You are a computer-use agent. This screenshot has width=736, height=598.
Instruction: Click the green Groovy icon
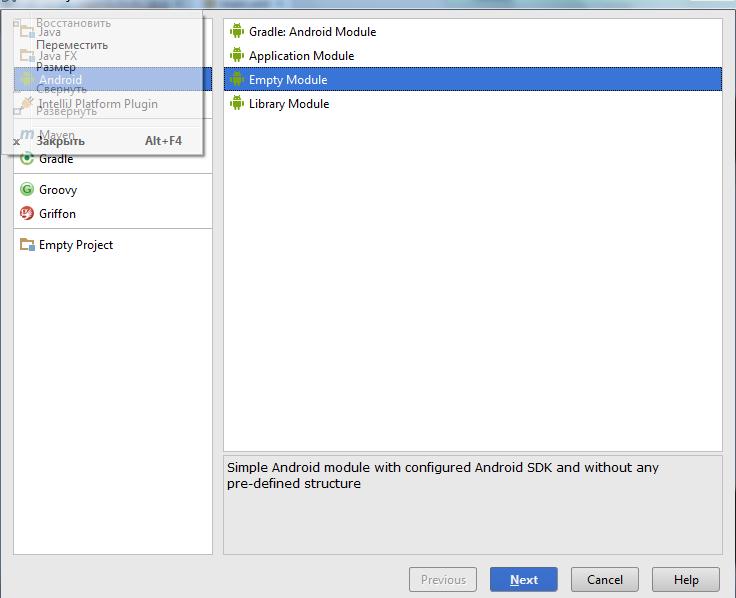point(27,189)
